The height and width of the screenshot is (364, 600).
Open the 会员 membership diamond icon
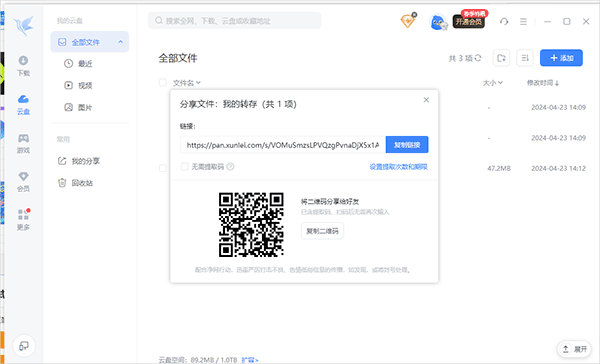coord(23,181)
